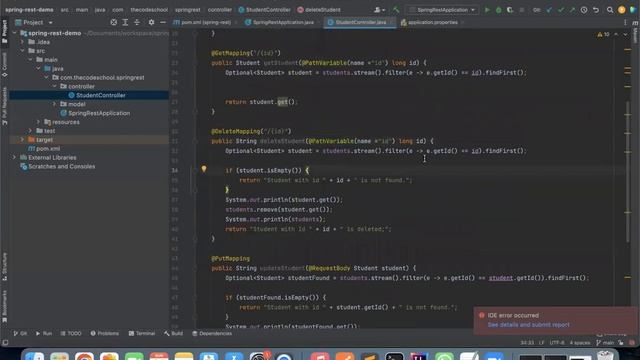Open IntelliJ IDEA from the macOS dock
Viewport: 640px width, 360px height.
(419, 357)
